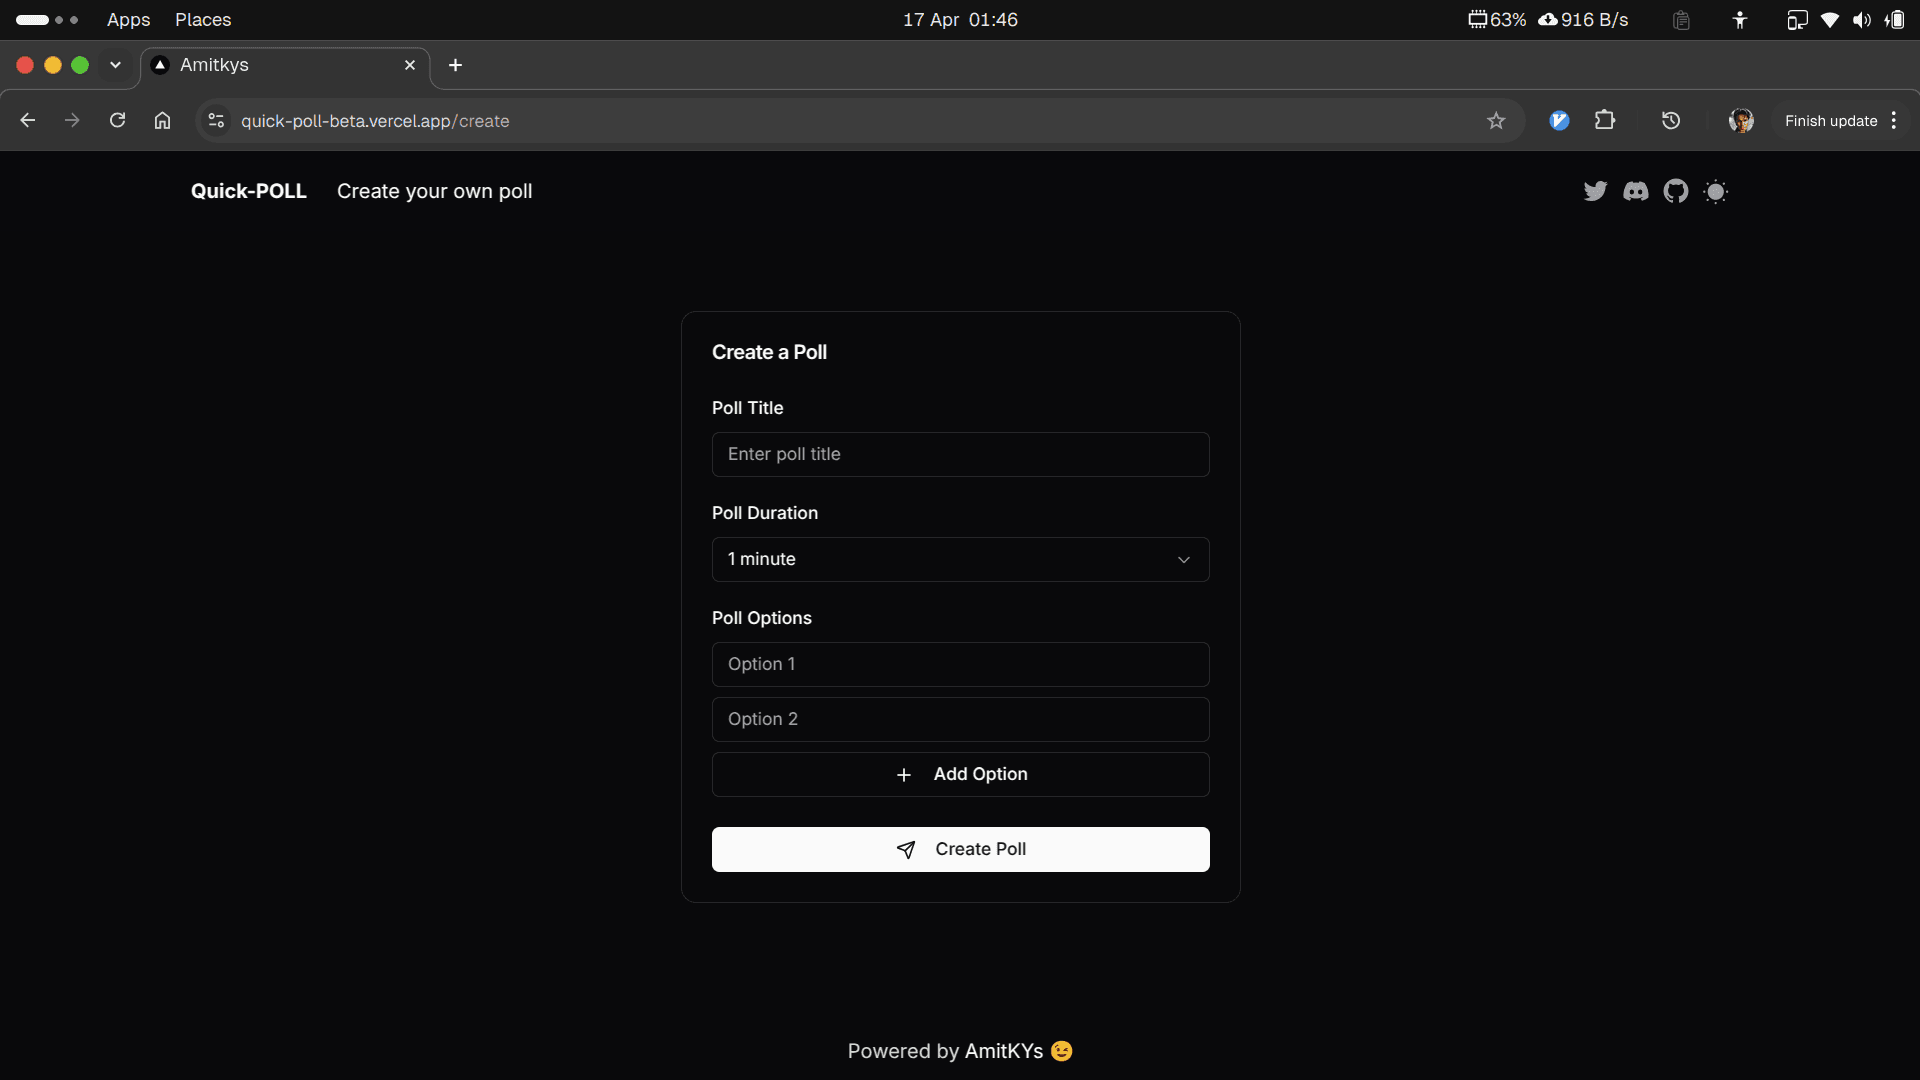Image resolution: width=1920 pixels, height=1080 pixels.
Task: Open the tab search chevron dropdown
Action: (115, 65)
